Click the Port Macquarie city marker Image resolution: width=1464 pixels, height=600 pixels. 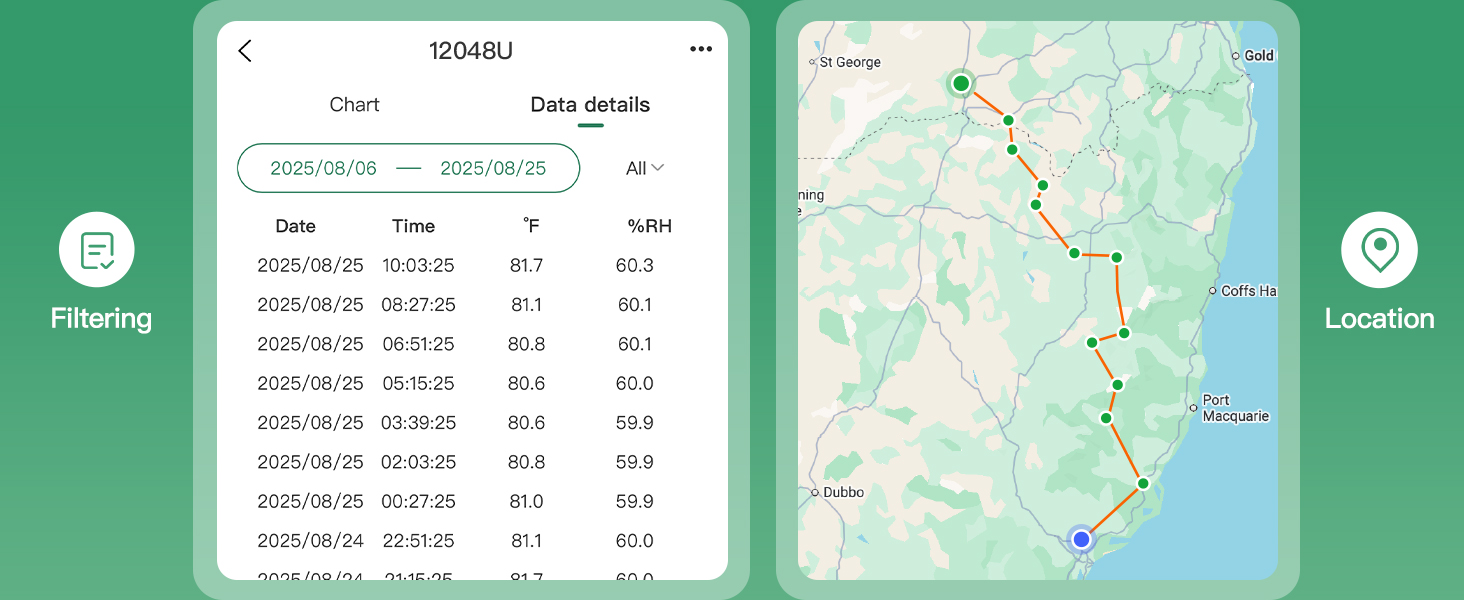click(1193, 408)
